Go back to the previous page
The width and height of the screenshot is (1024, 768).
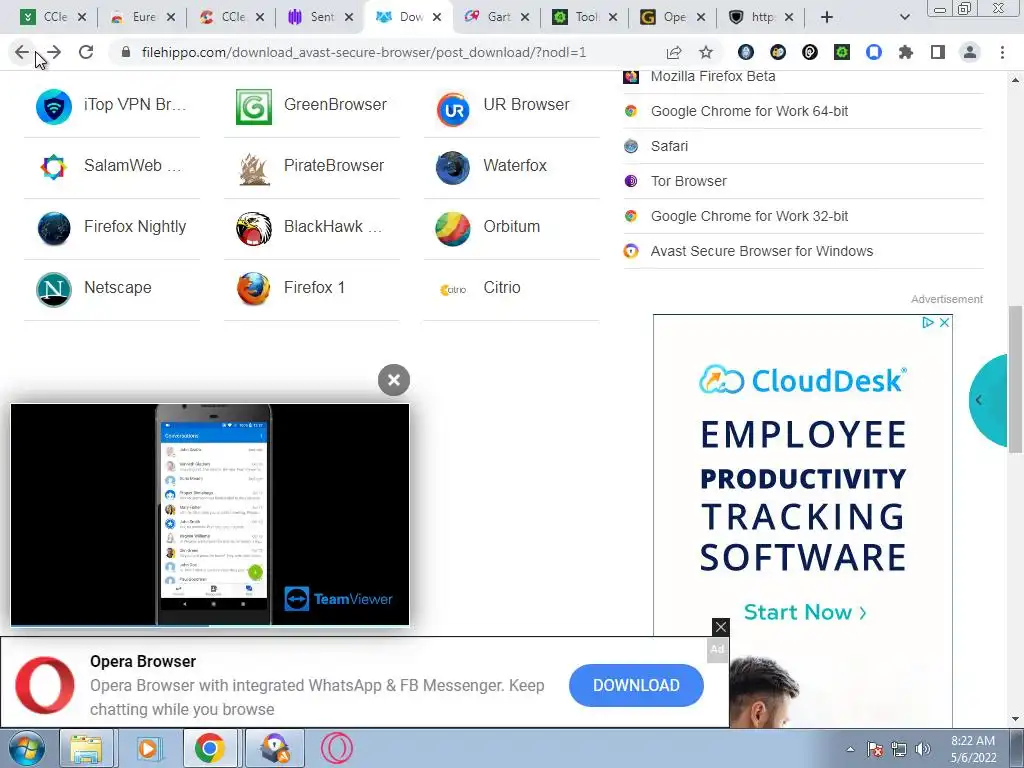pos(22,52)
